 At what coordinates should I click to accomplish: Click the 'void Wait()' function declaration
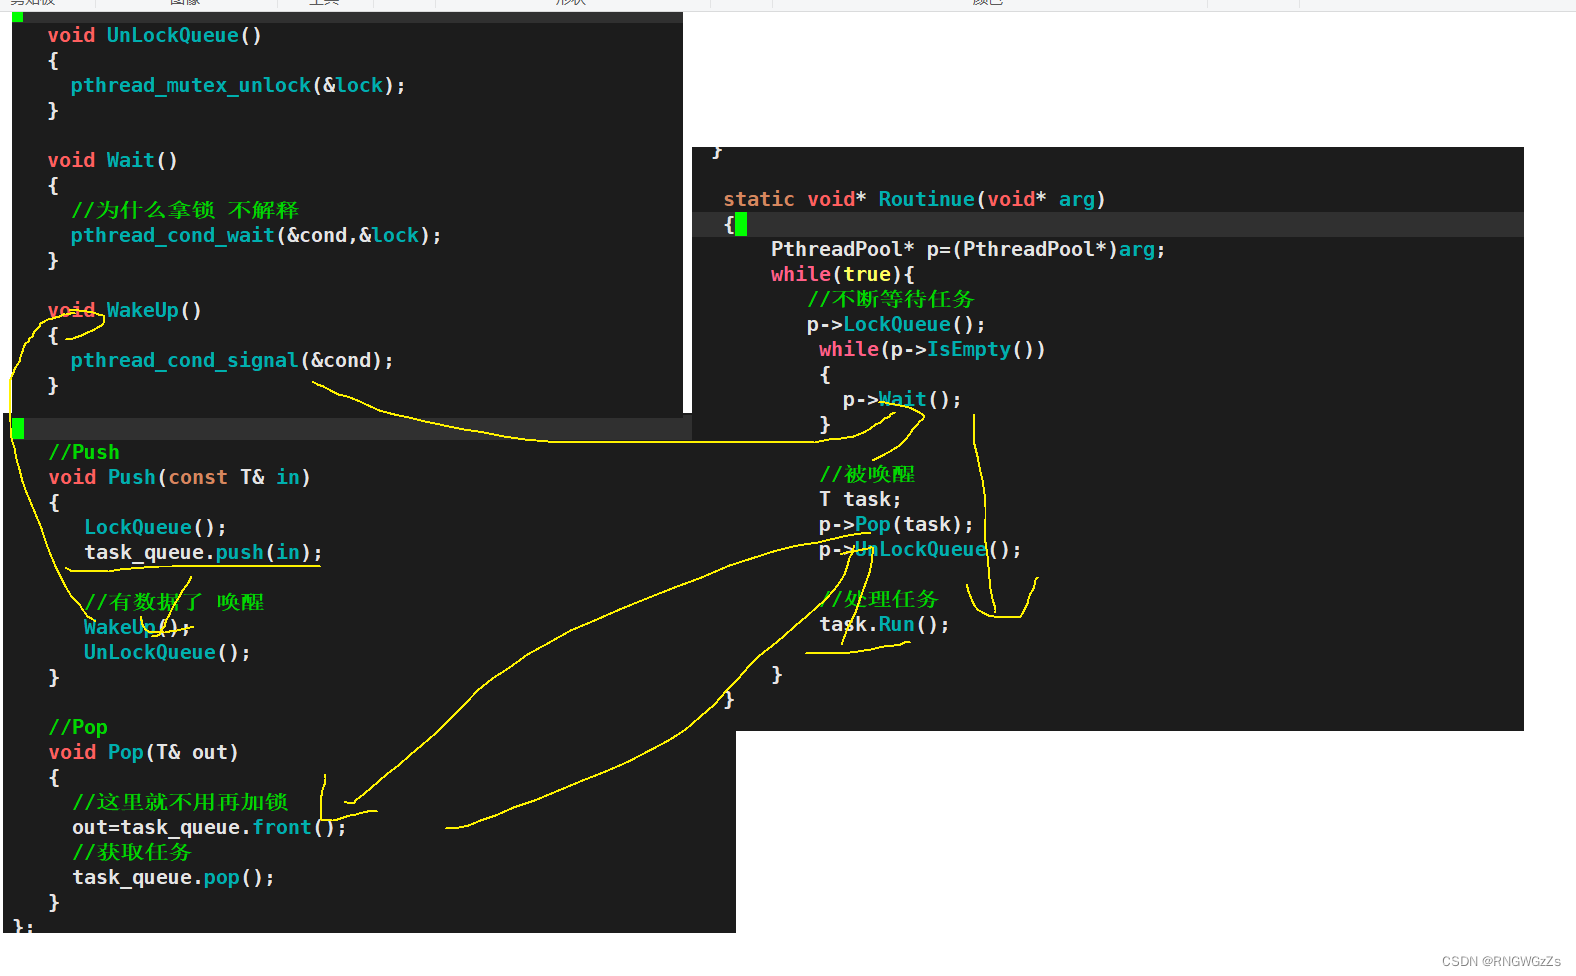pyautogui.click(x=113, y=160)
